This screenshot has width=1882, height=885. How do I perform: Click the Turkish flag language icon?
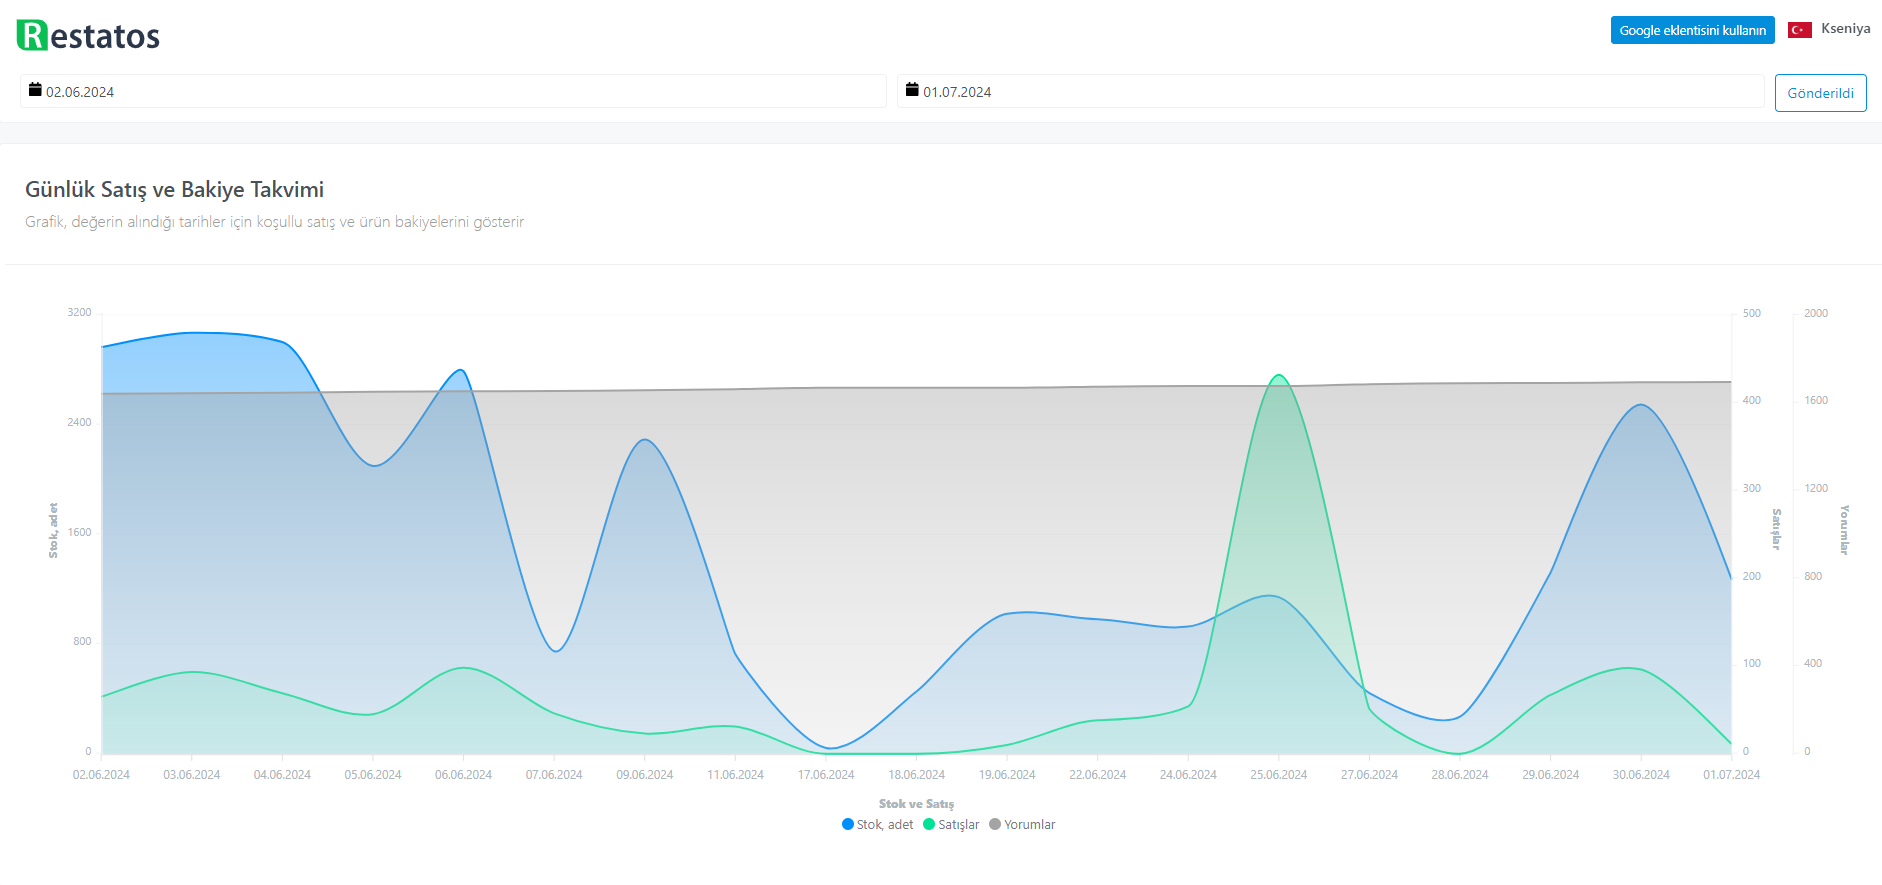(1800, 30)
